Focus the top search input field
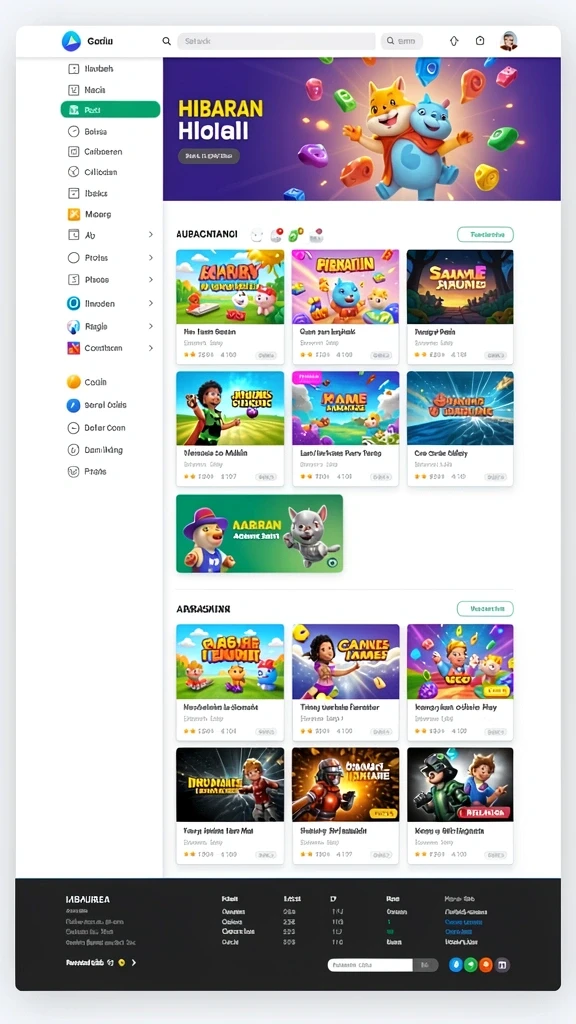This screenshot has width=576, height=1024. (276, 41)
